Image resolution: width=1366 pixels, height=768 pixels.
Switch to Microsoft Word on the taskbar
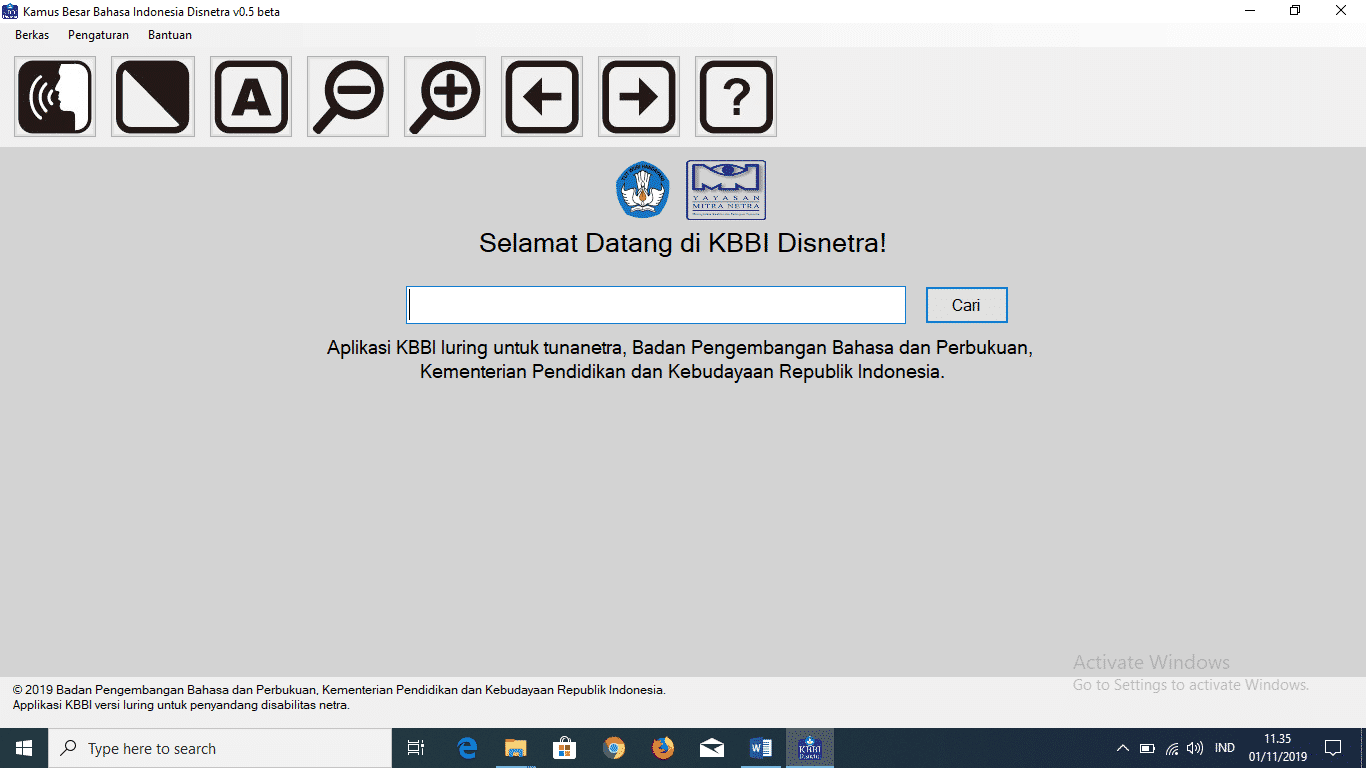click(x=761, y=748)
